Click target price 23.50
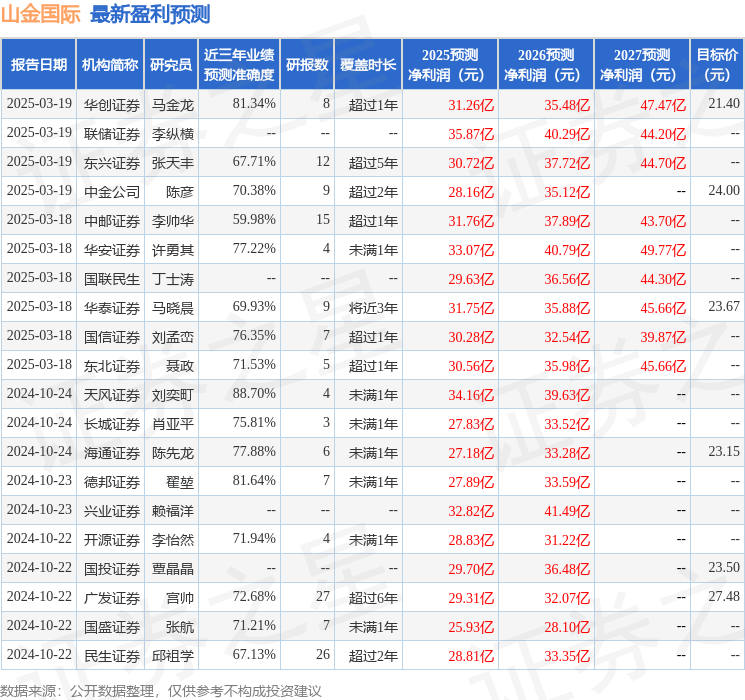 pos(724,567)
